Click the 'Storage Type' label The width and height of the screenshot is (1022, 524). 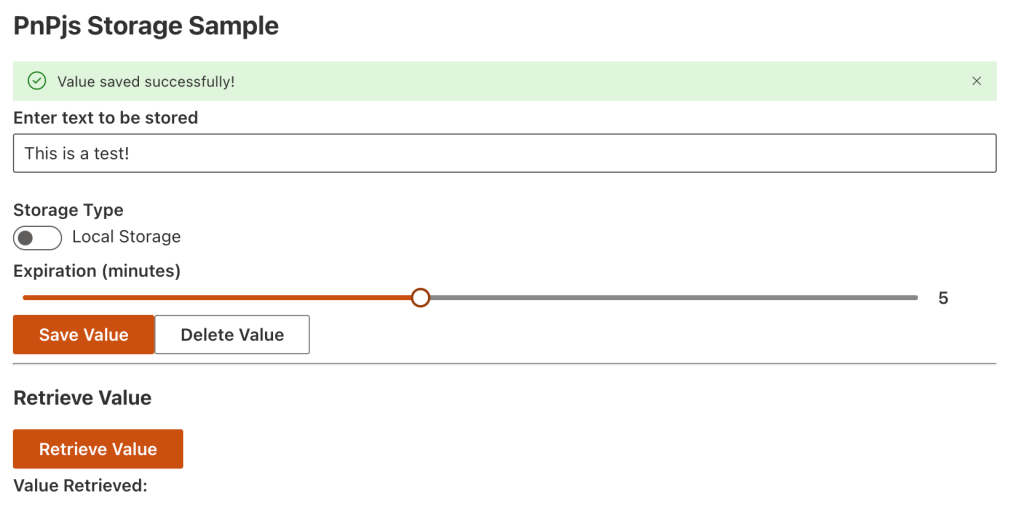pos(68,210)
